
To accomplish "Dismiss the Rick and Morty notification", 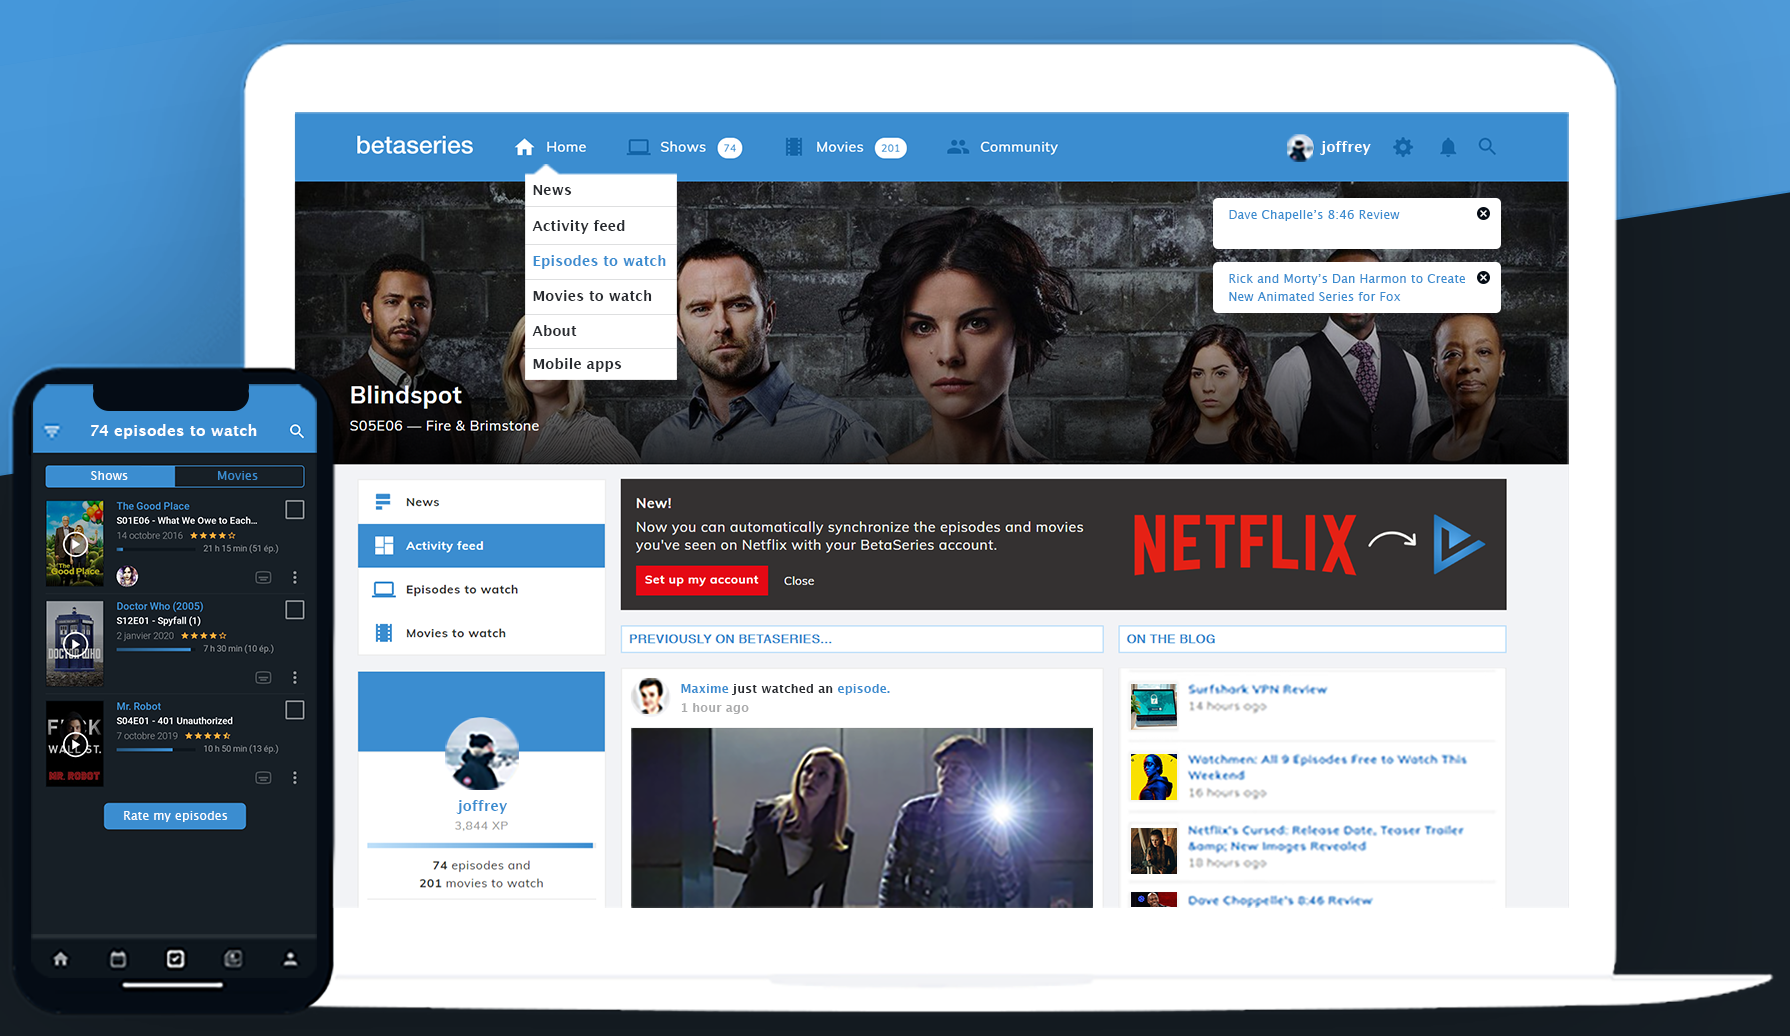I will tap(1483, 278).
